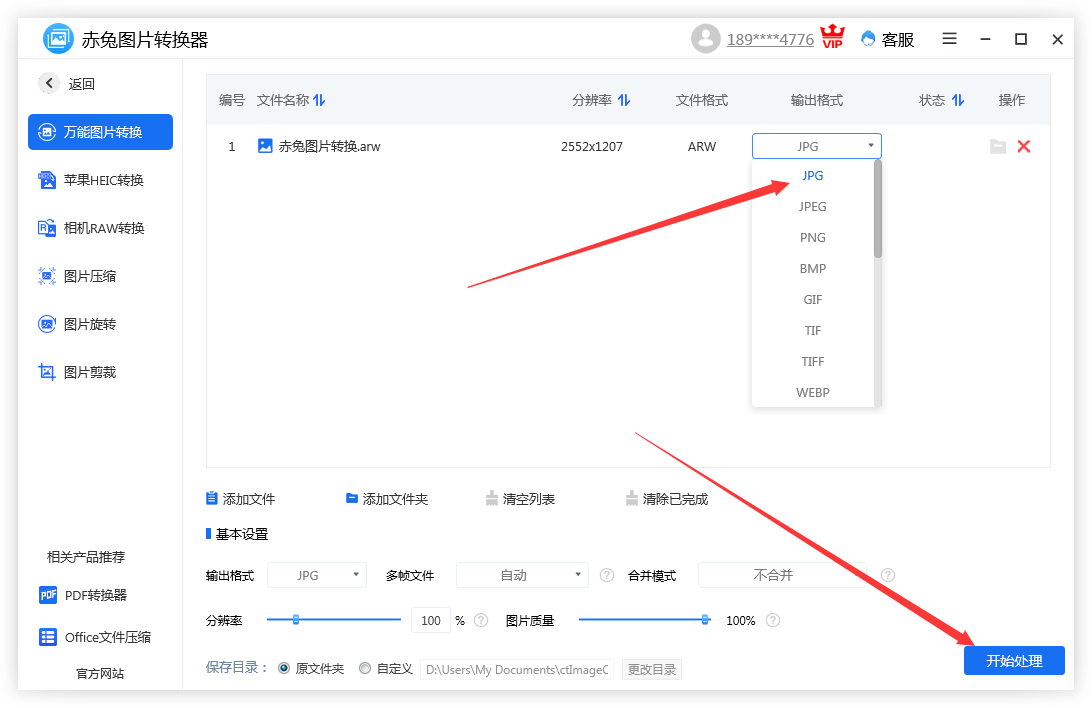The height and width of the screenshot is (708, 1092).
Task: Click help icon beside 合并模式 setting
Action: (887, 575)
